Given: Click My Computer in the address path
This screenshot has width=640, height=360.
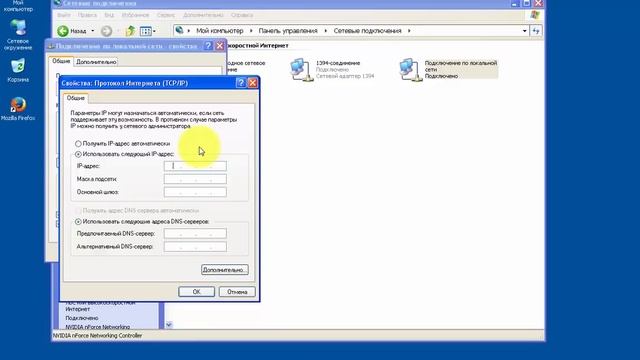Looking at the screenshot, I should tap(220, 31).
